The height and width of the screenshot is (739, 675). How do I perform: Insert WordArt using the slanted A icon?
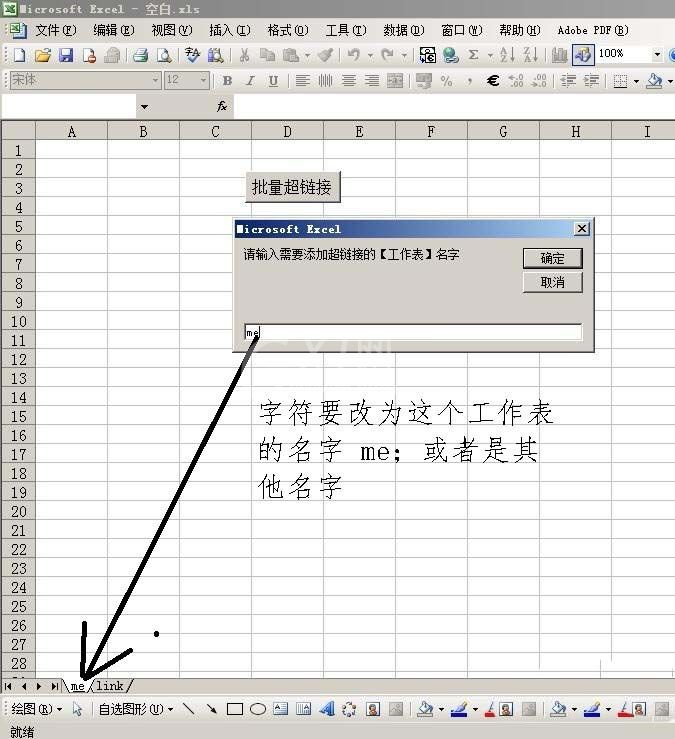pos(327,708)
